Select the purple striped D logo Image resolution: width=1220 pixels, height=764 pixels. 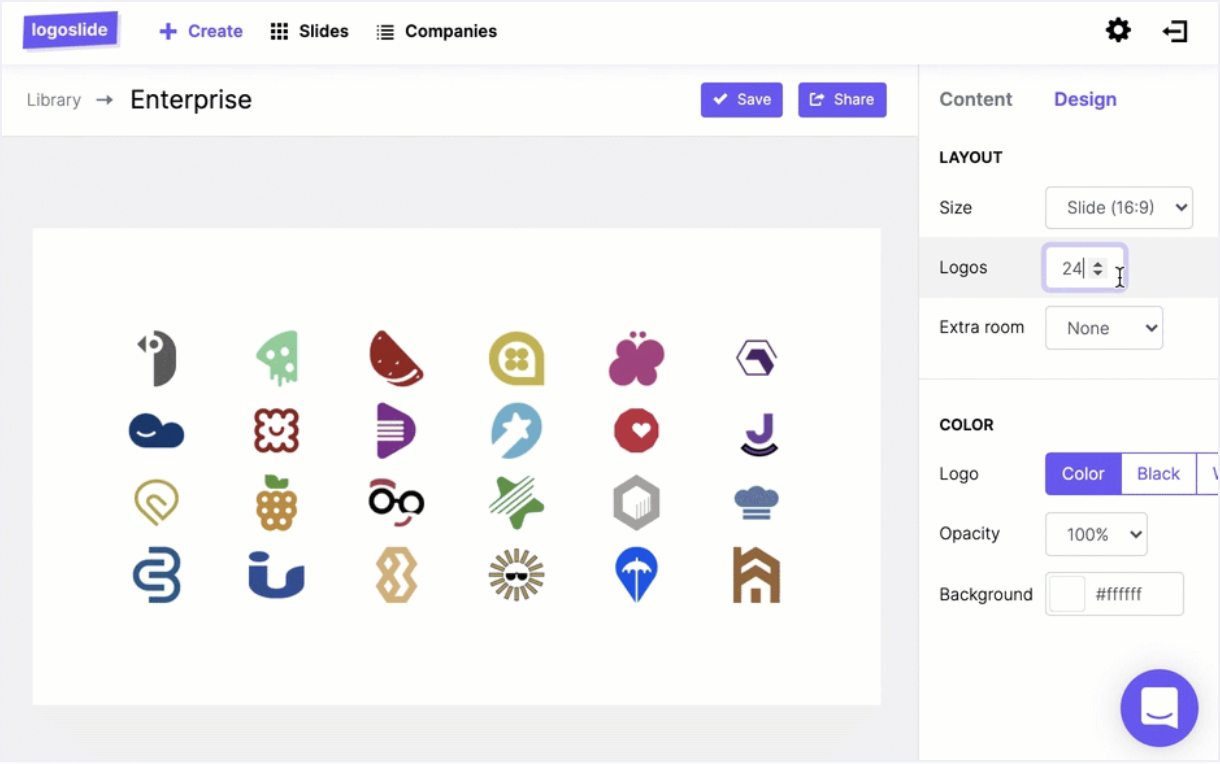(396, 431)
